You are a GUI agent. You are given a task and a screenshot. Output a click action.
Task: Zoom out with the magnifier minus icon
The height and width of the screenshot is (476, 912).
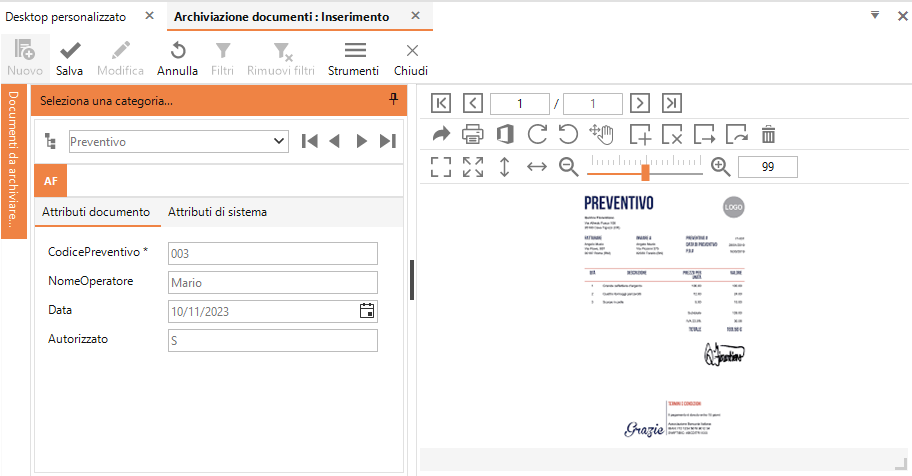(x=569, y=167)
